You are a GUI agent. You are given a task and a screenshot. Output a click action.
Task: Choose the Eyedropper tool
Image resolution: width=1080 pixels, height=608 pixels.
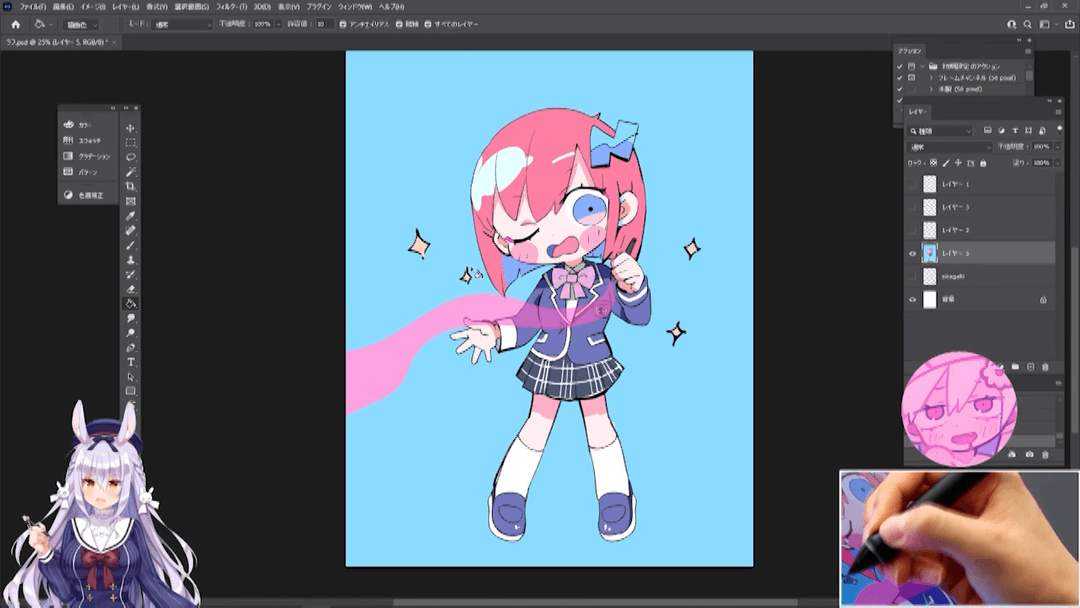coord(131,216)
